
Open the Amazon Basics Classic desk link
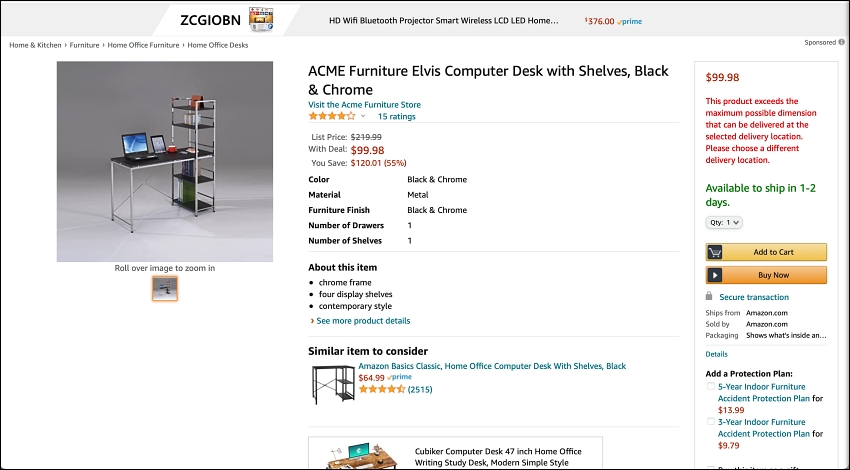(492, 366)
